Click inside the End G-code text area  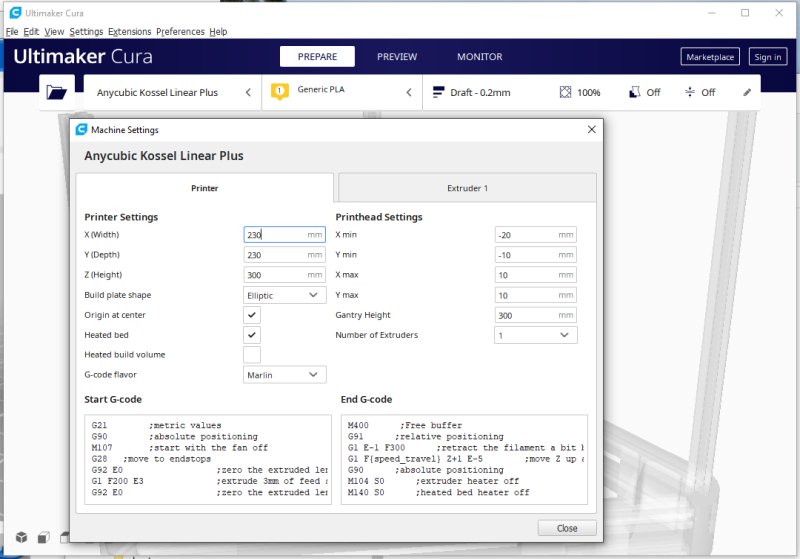464,459
